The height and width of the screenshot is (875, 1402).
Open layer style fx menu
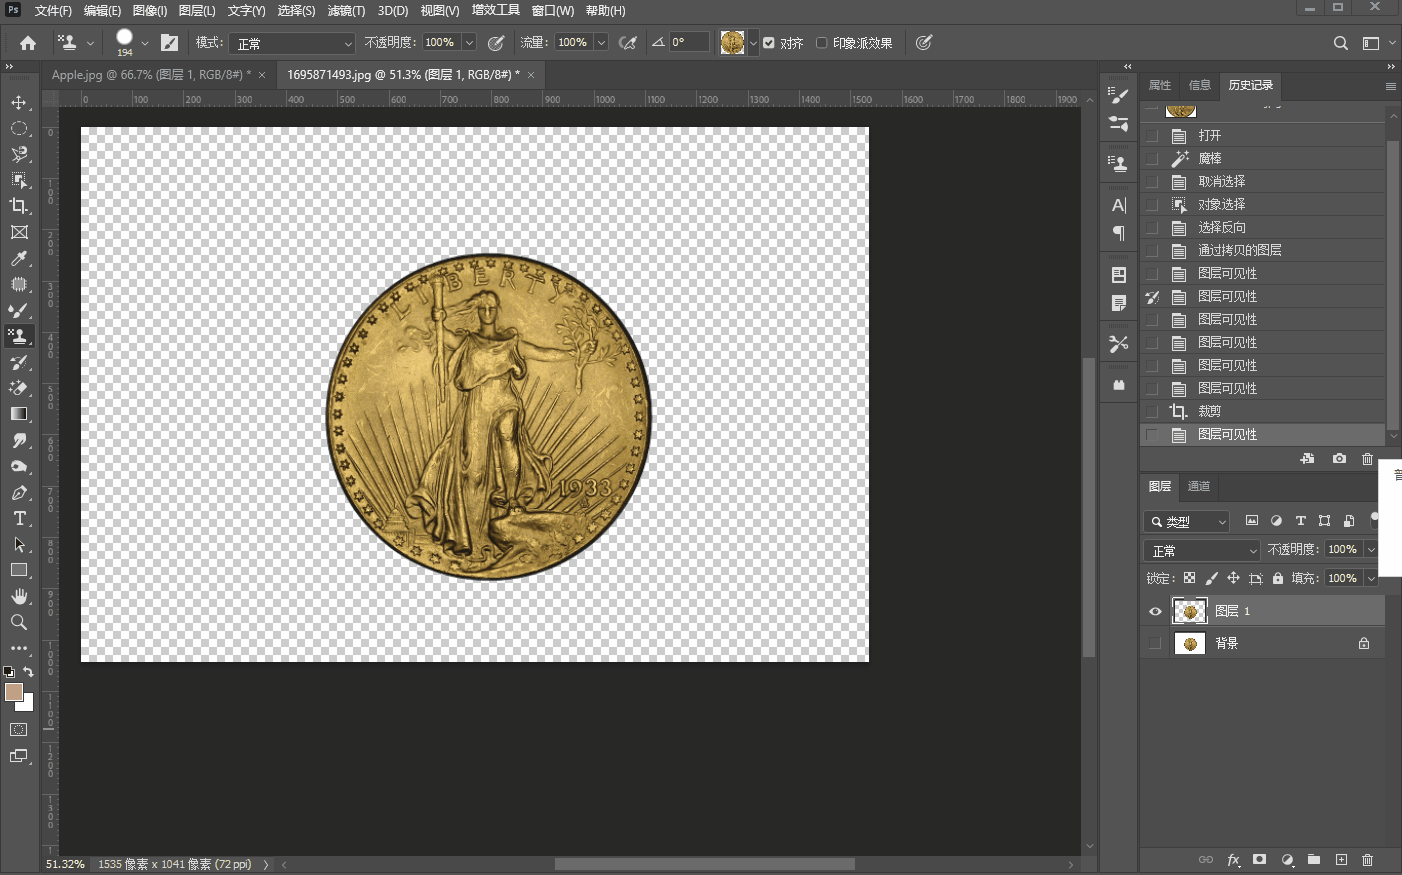click(1233, 860)
